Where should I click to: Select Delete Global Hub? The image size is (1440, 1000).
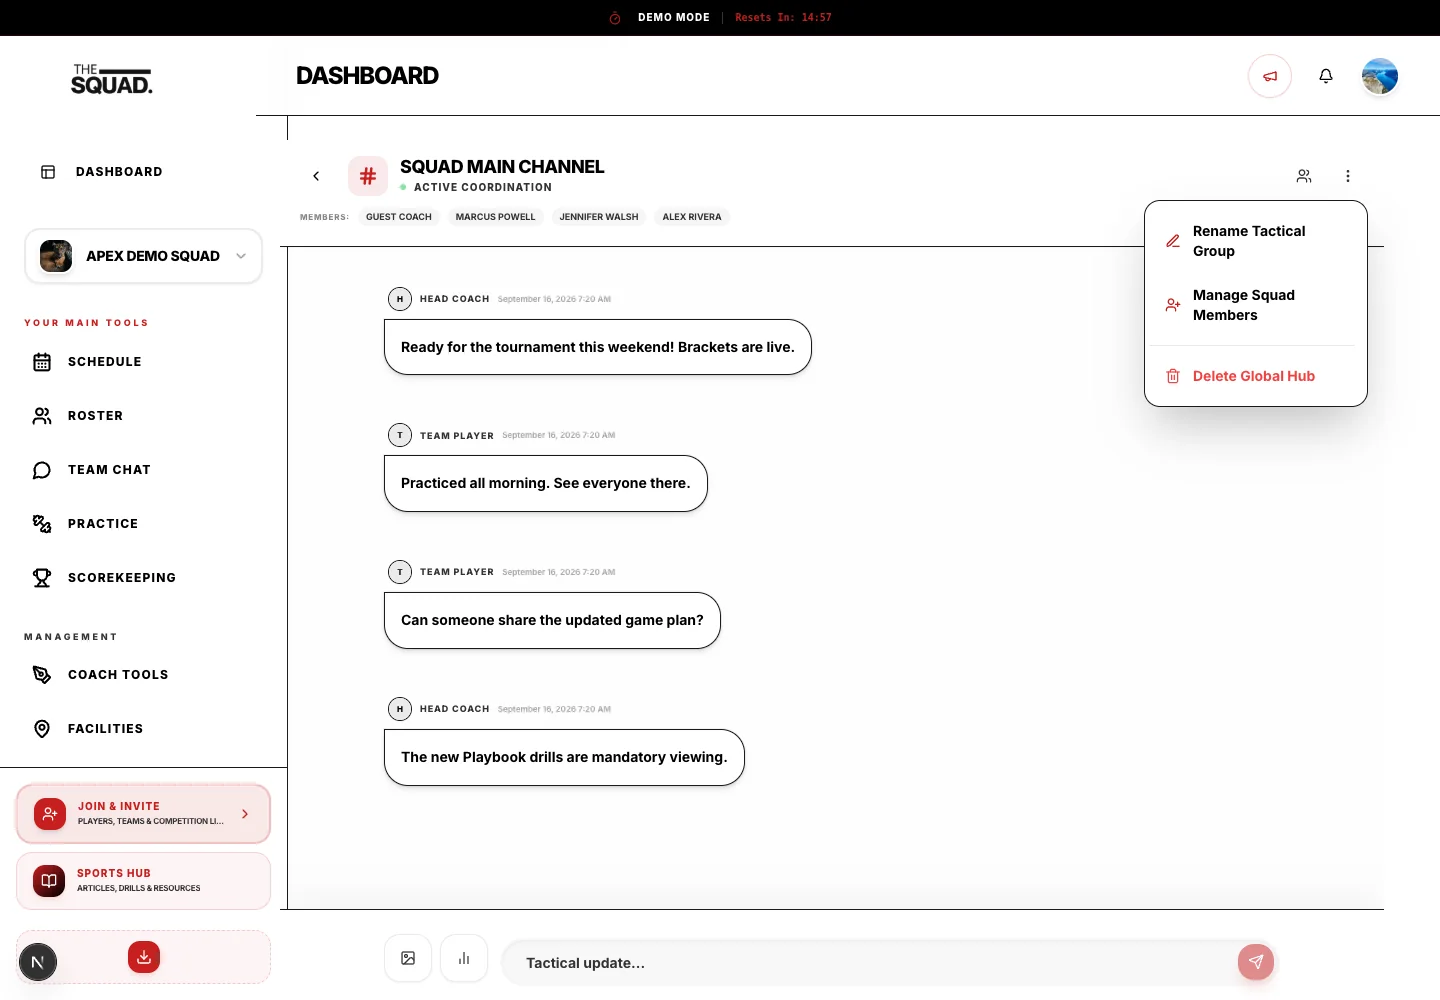tap(1256, 376)
